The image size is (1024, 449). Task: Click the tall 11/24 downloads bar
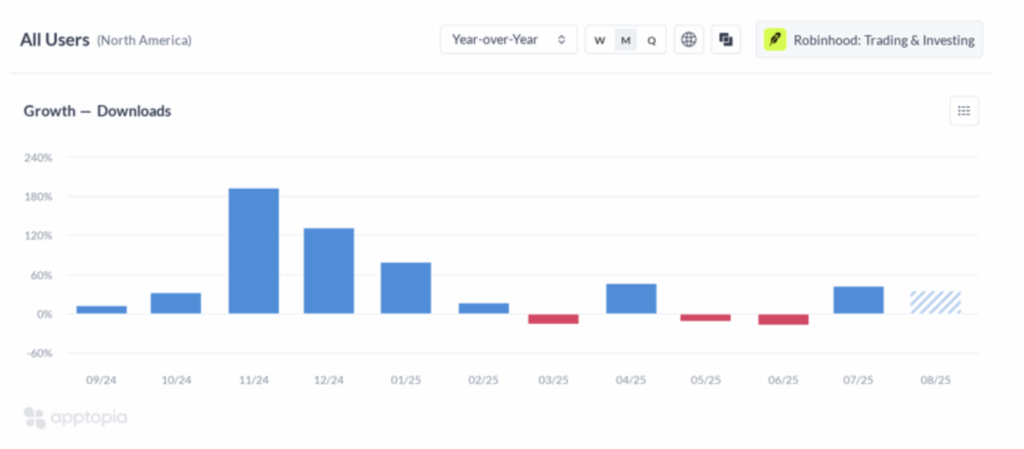[x=254, y=251]
